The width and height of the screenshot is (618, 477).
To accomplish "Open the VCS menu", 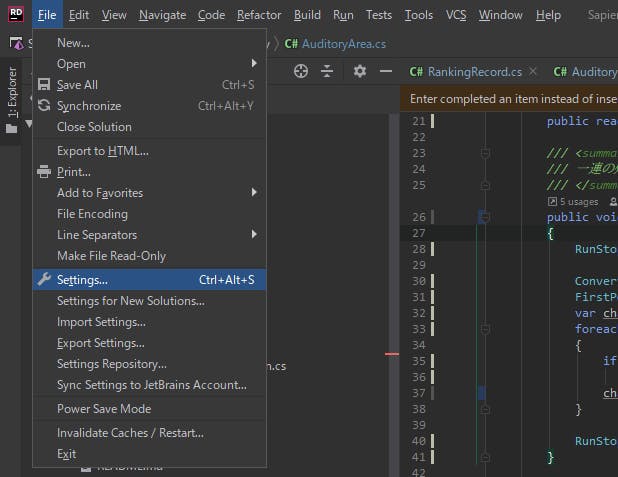I will click(456, 15).
